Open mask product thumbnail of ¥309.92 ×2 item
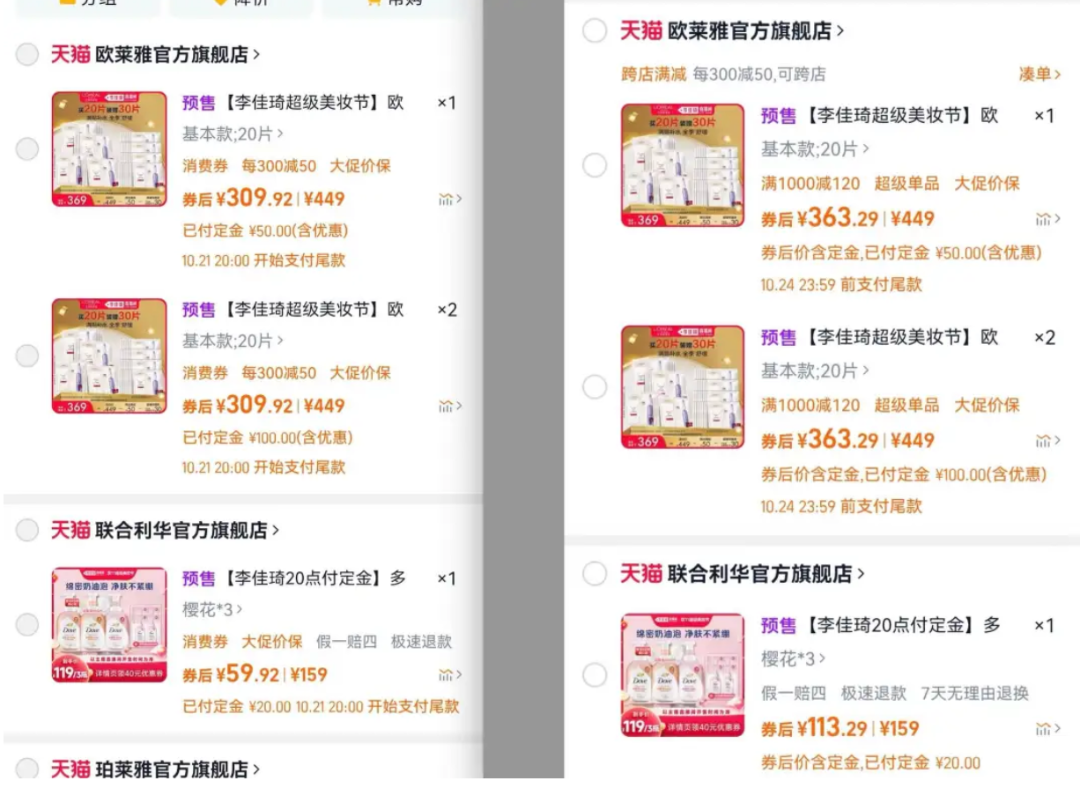 109,356
